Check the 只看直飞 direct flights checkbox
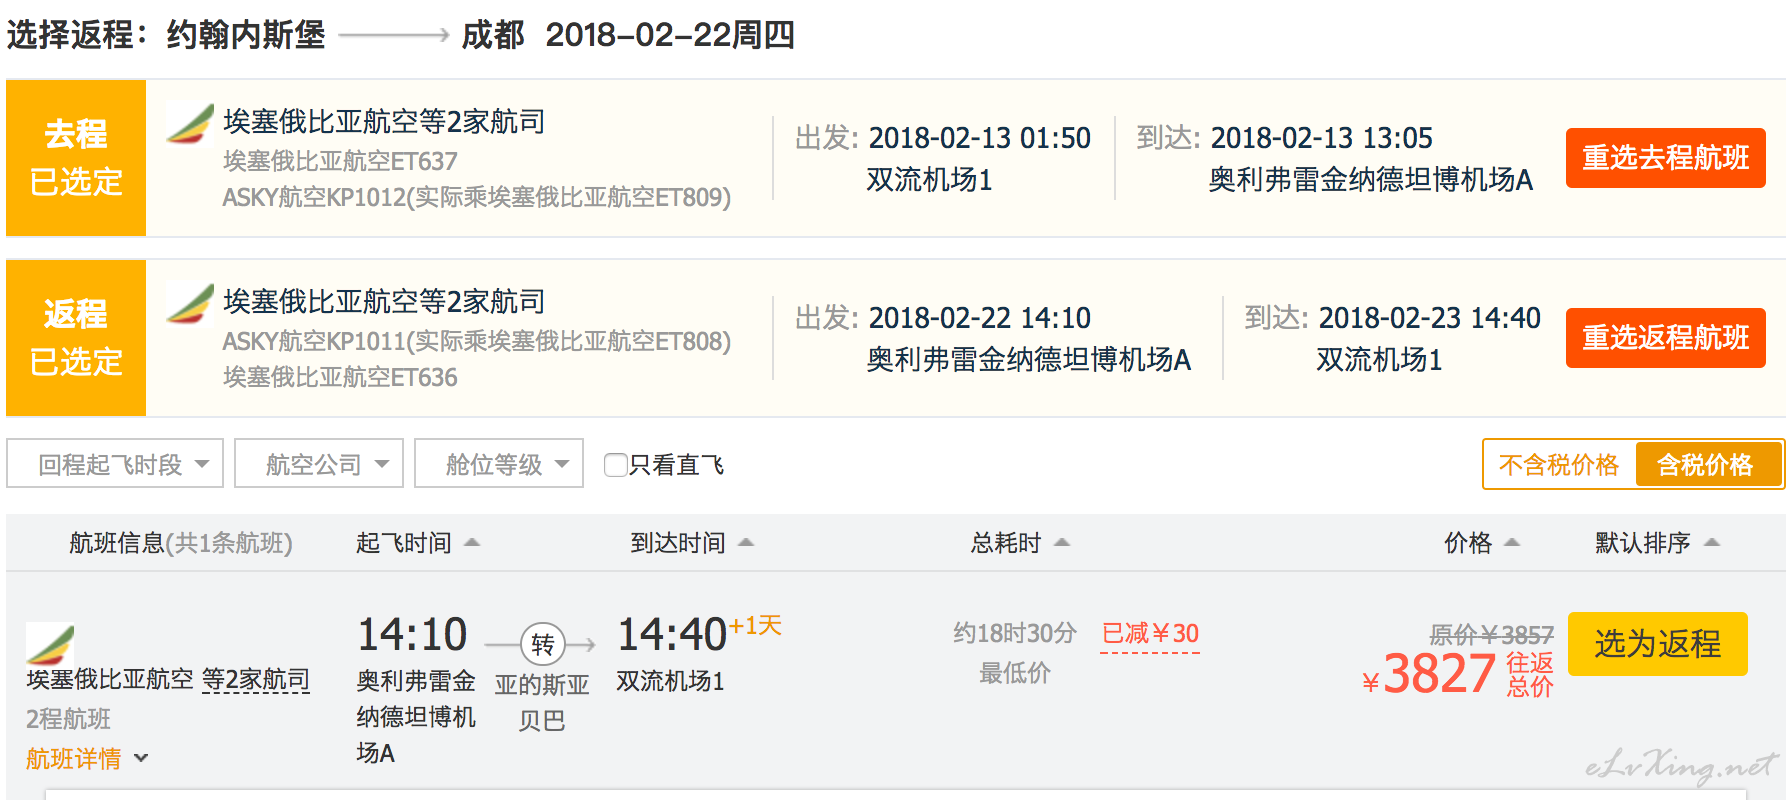 pos(616,465)
